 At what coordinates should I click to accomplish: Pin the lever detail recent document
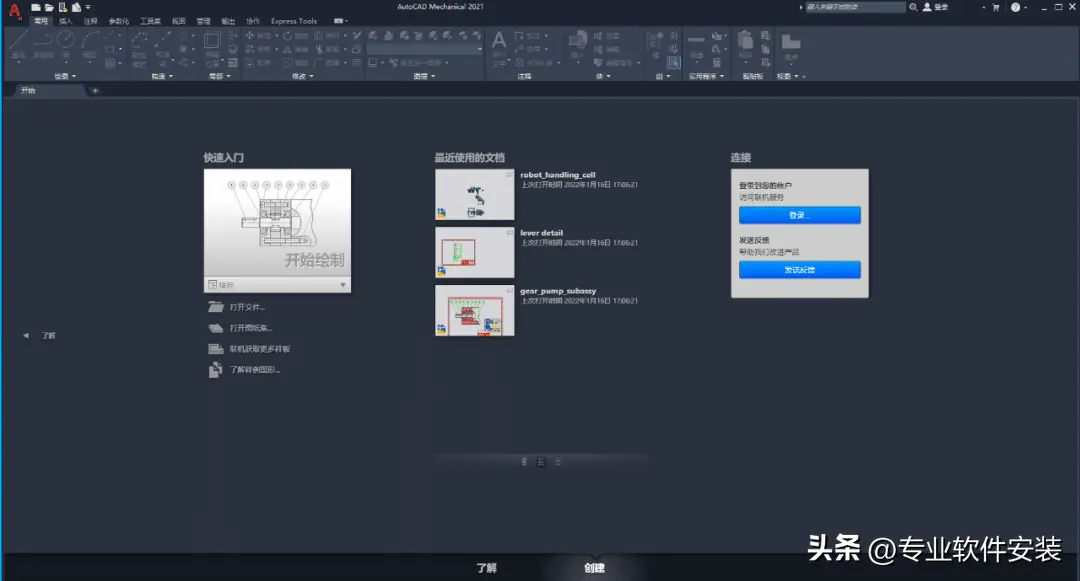pos(509,233)
